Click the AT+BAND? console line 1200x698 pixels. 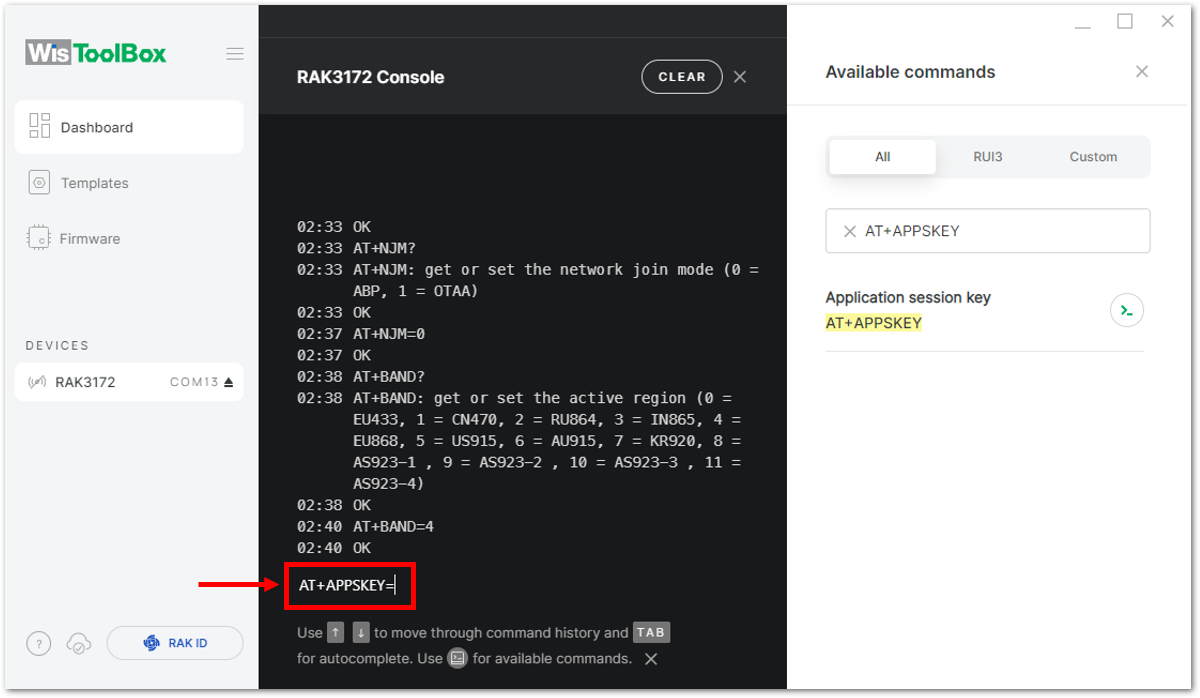[389, 376]
